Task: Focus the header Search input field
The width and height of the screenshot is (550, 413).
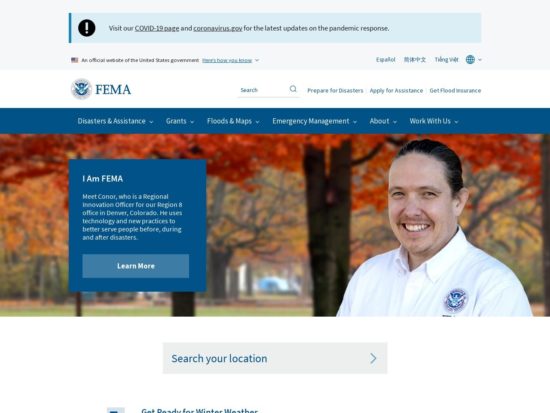Action: [263, 90]
